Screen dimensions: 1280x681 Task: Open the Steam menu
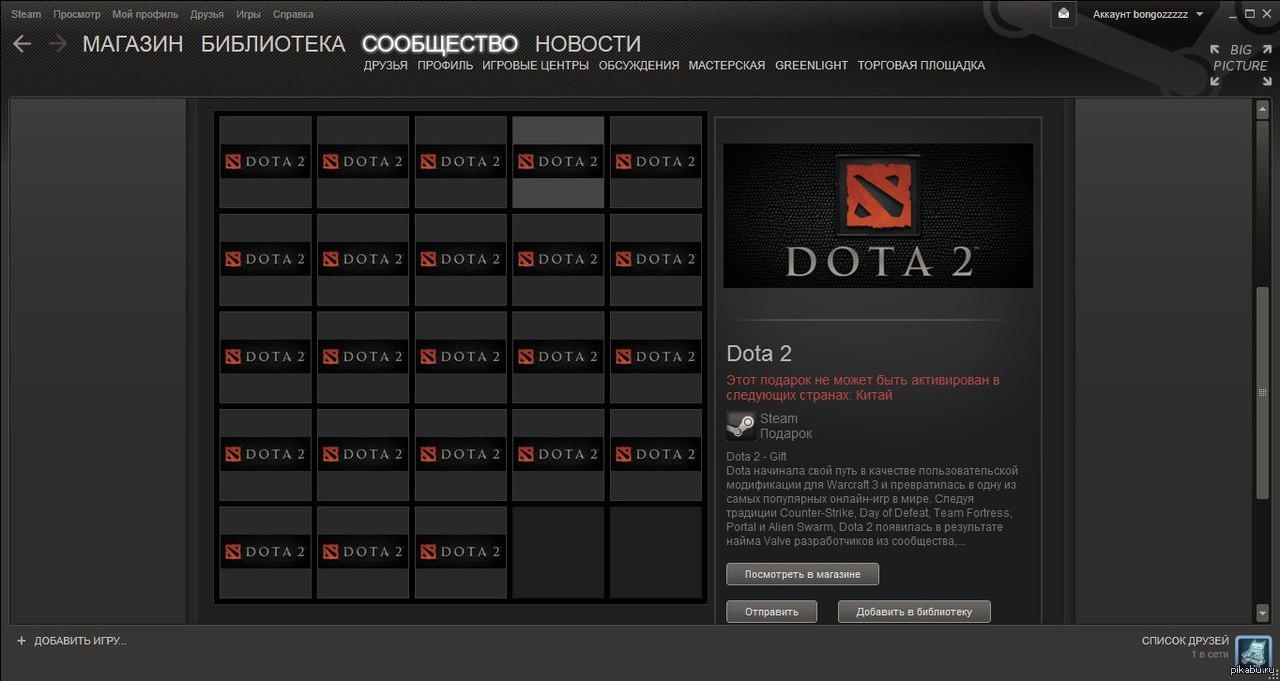[26, 14]
